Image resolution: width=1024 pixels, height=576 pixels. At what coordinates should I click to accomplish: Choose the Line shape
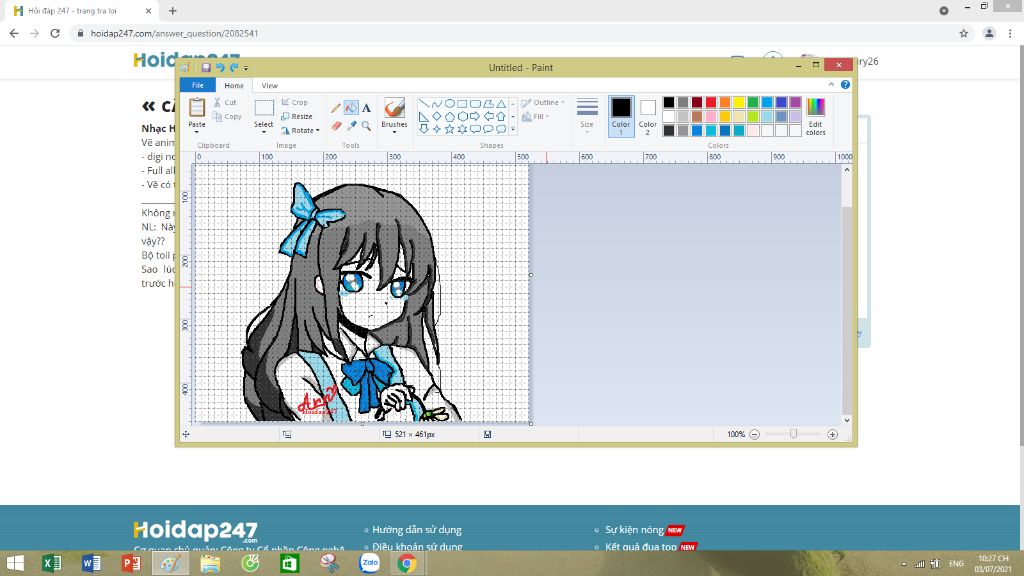[424, 104]
